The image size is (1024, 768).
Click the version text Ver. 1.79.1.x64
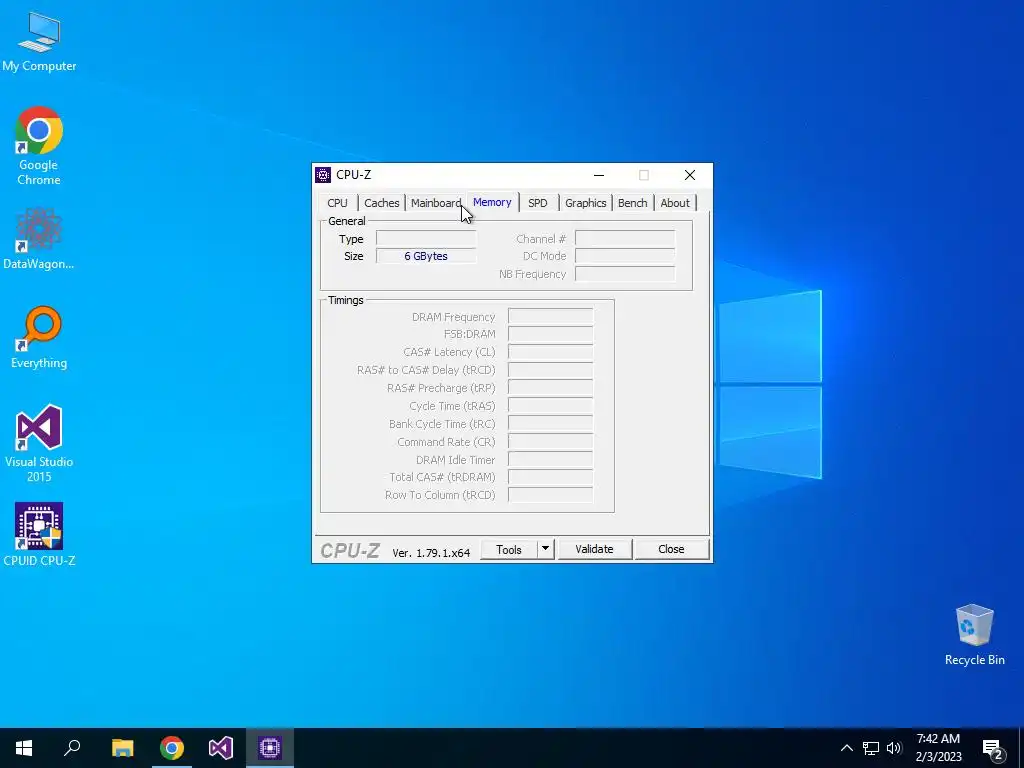[x=431, y=553]
